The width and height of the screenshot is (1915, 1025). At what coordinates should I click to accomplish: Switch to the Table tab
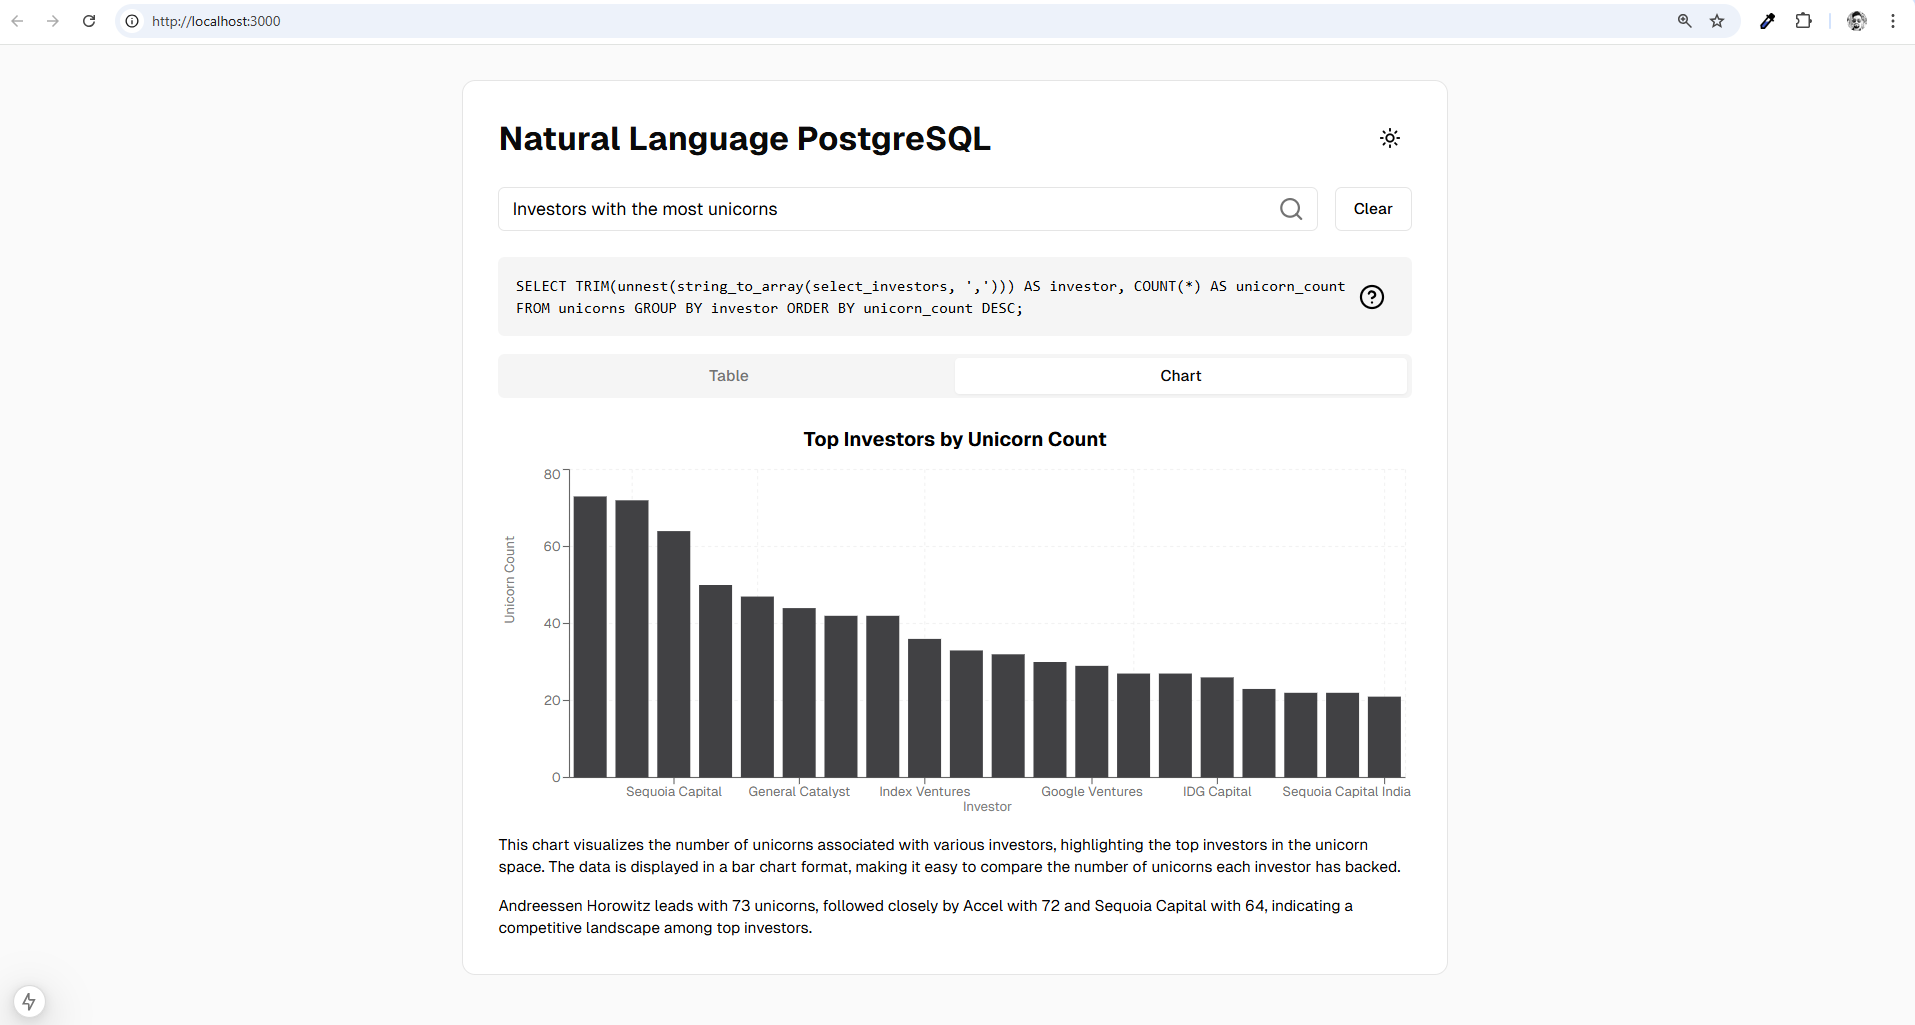coord(728,376)
